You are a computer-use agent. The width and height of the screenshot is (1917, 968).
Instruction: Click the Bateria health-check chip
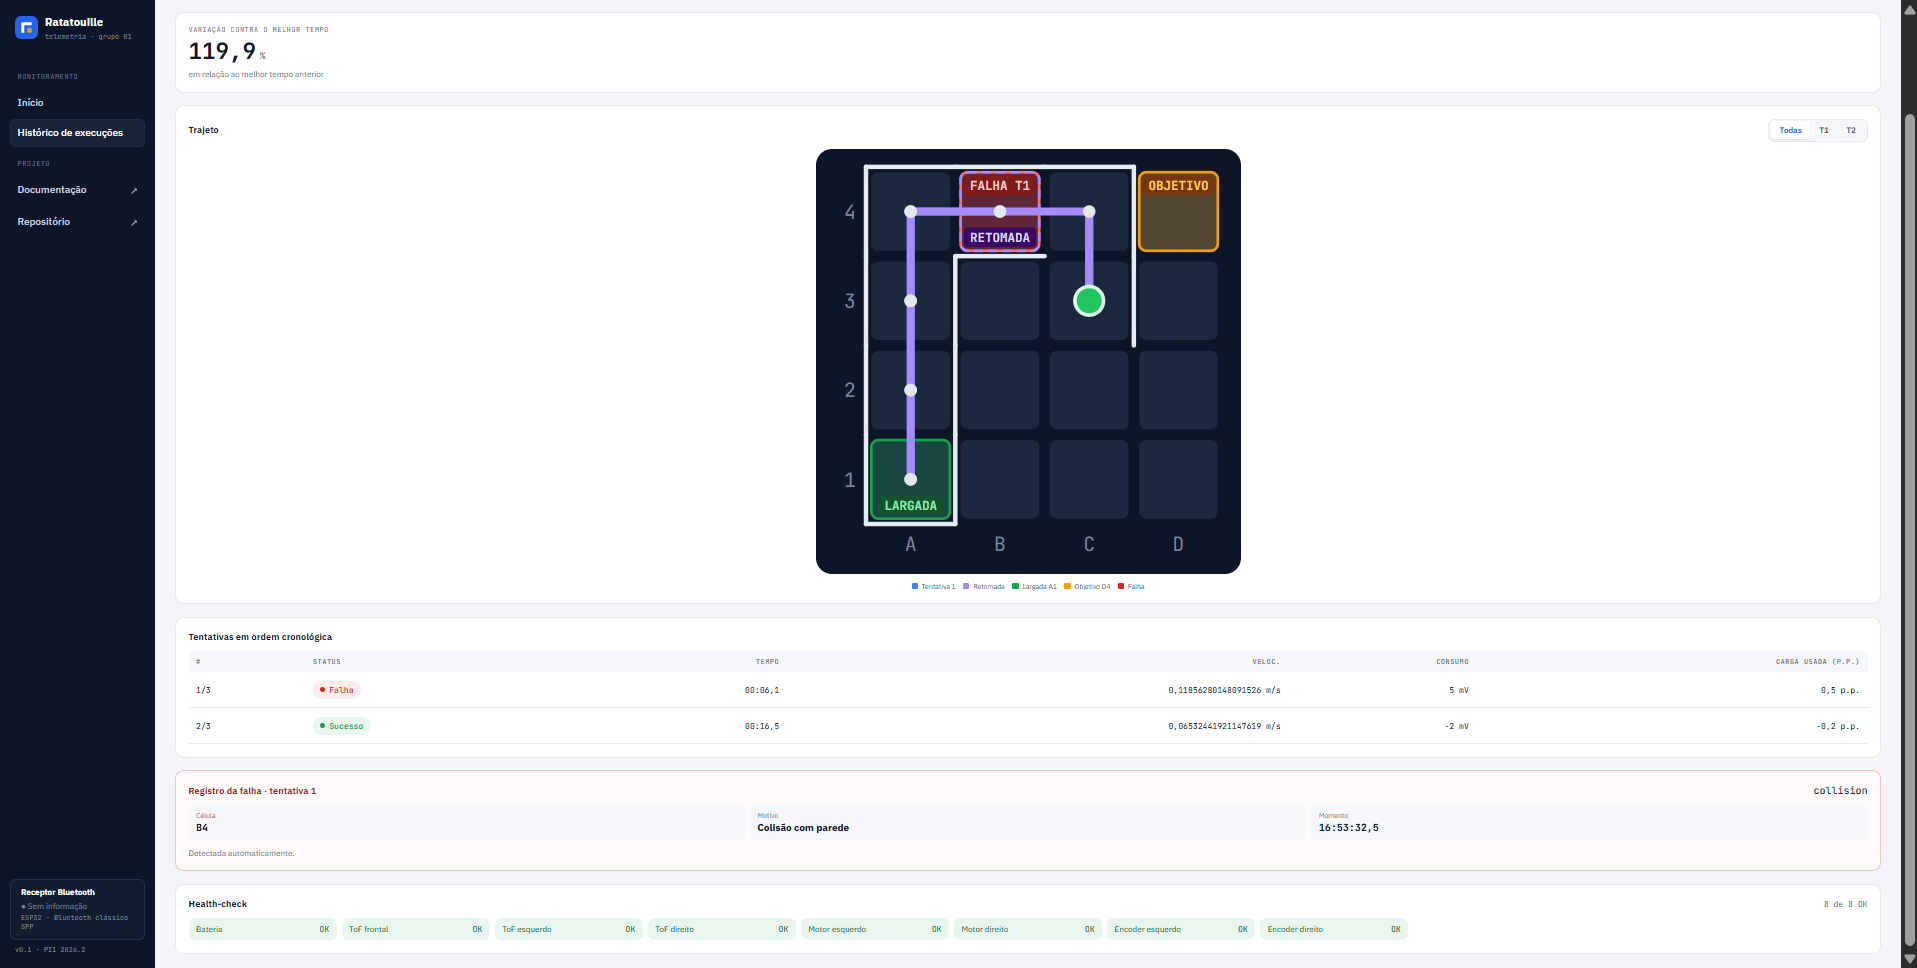[x=263, y=929]
